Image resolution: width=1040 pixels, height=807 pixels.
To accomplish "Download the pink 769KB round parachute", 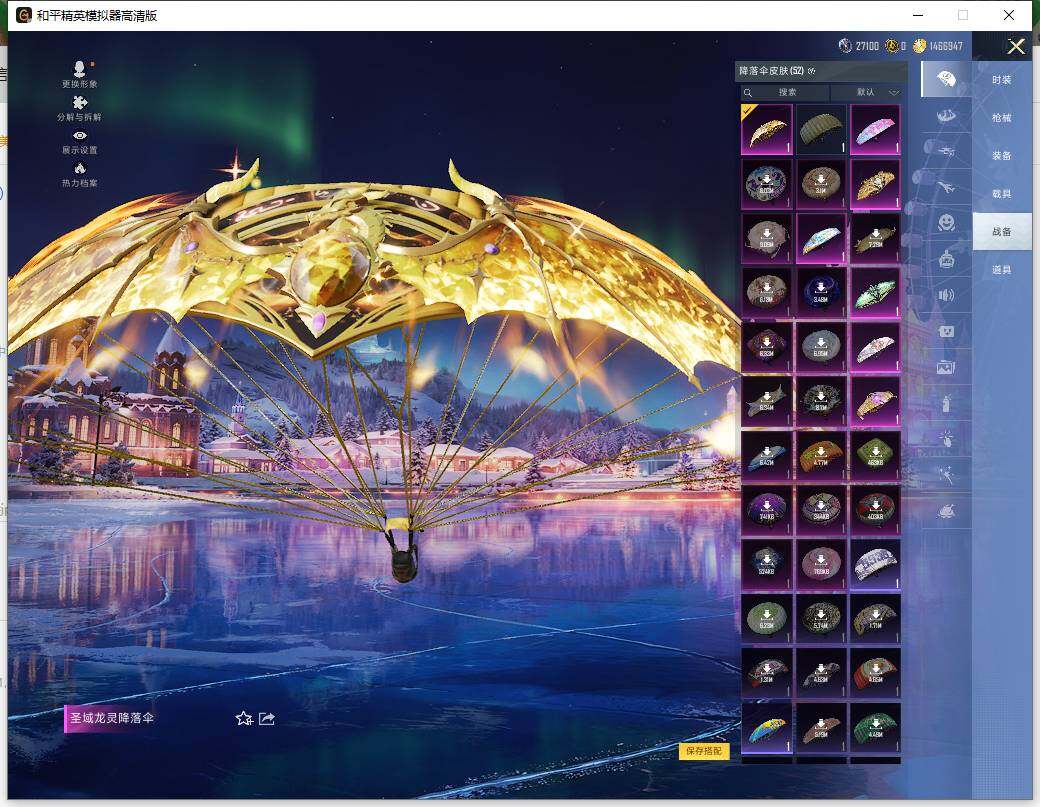I will [x=821, y=565].
